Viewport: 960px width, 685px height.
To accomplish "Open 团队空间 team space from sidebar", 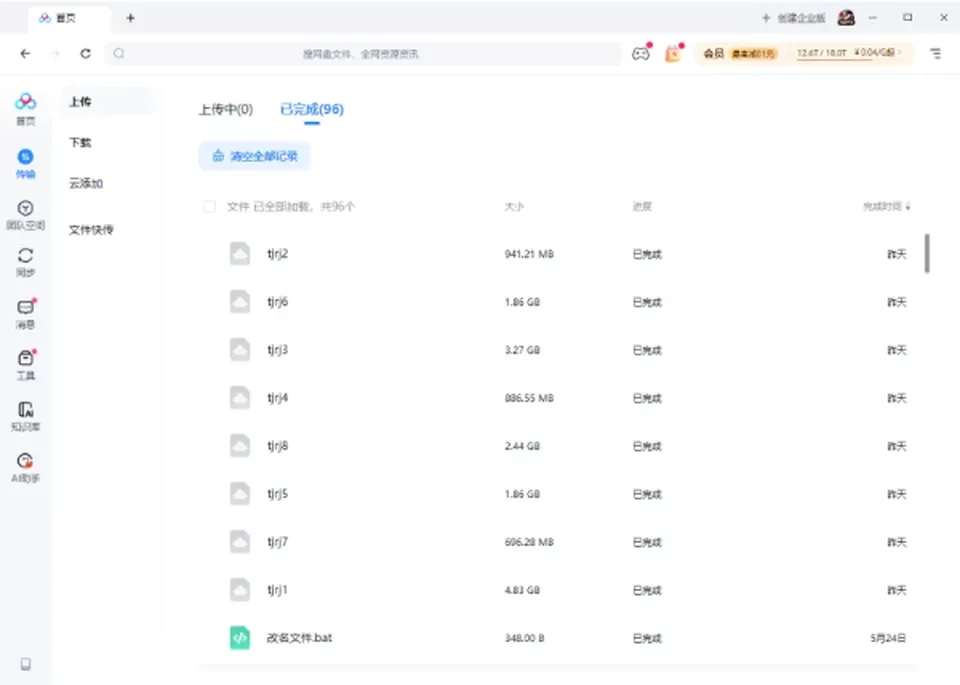I will pos(25,215).
